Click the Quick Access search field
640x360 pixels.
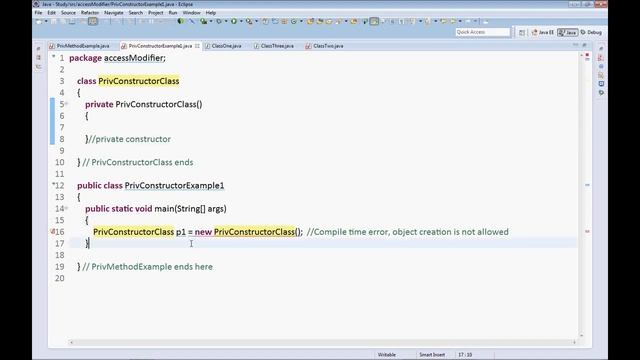tap(482, 32)
